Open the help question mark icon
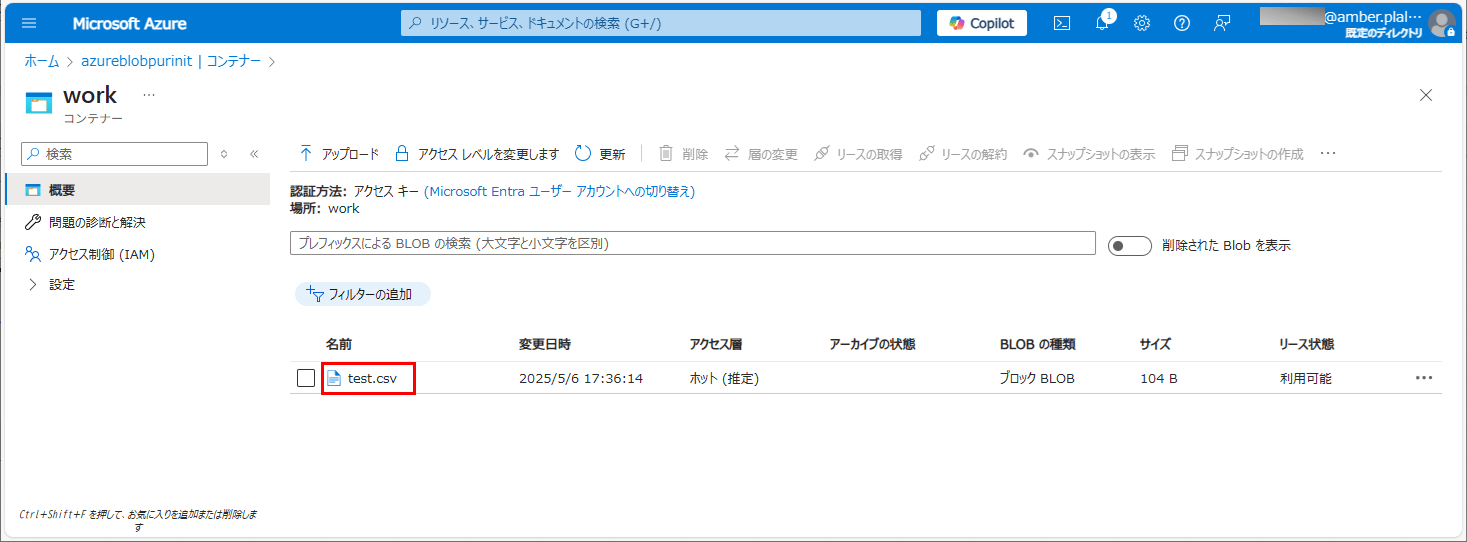This screenshot has width=1467, height=542. click(1182, 23)
